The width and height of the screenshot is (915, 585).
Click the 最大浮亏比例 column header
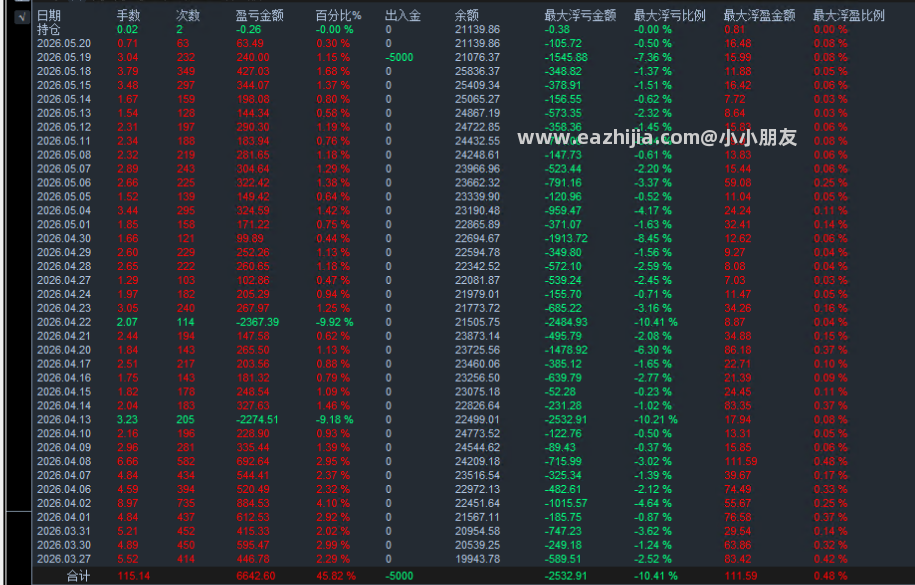(670, 16)
